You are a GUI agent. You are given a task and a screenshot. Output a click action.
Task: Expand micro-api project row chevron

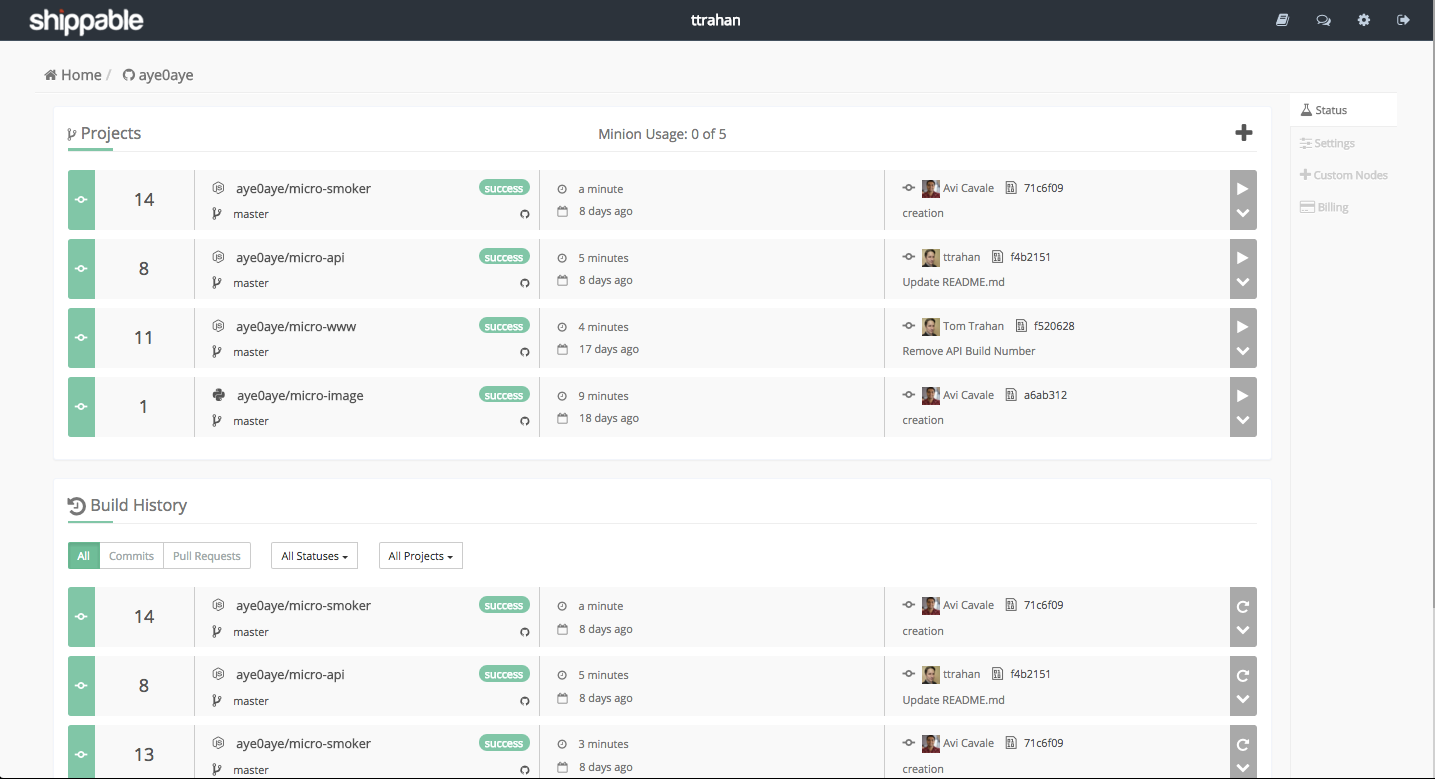tap(1243, 283)
